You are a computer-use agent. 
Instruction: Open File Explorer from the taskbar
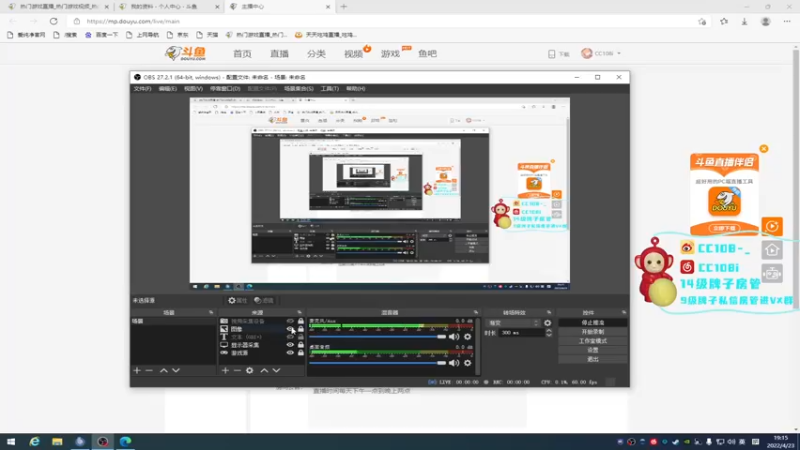57,441
